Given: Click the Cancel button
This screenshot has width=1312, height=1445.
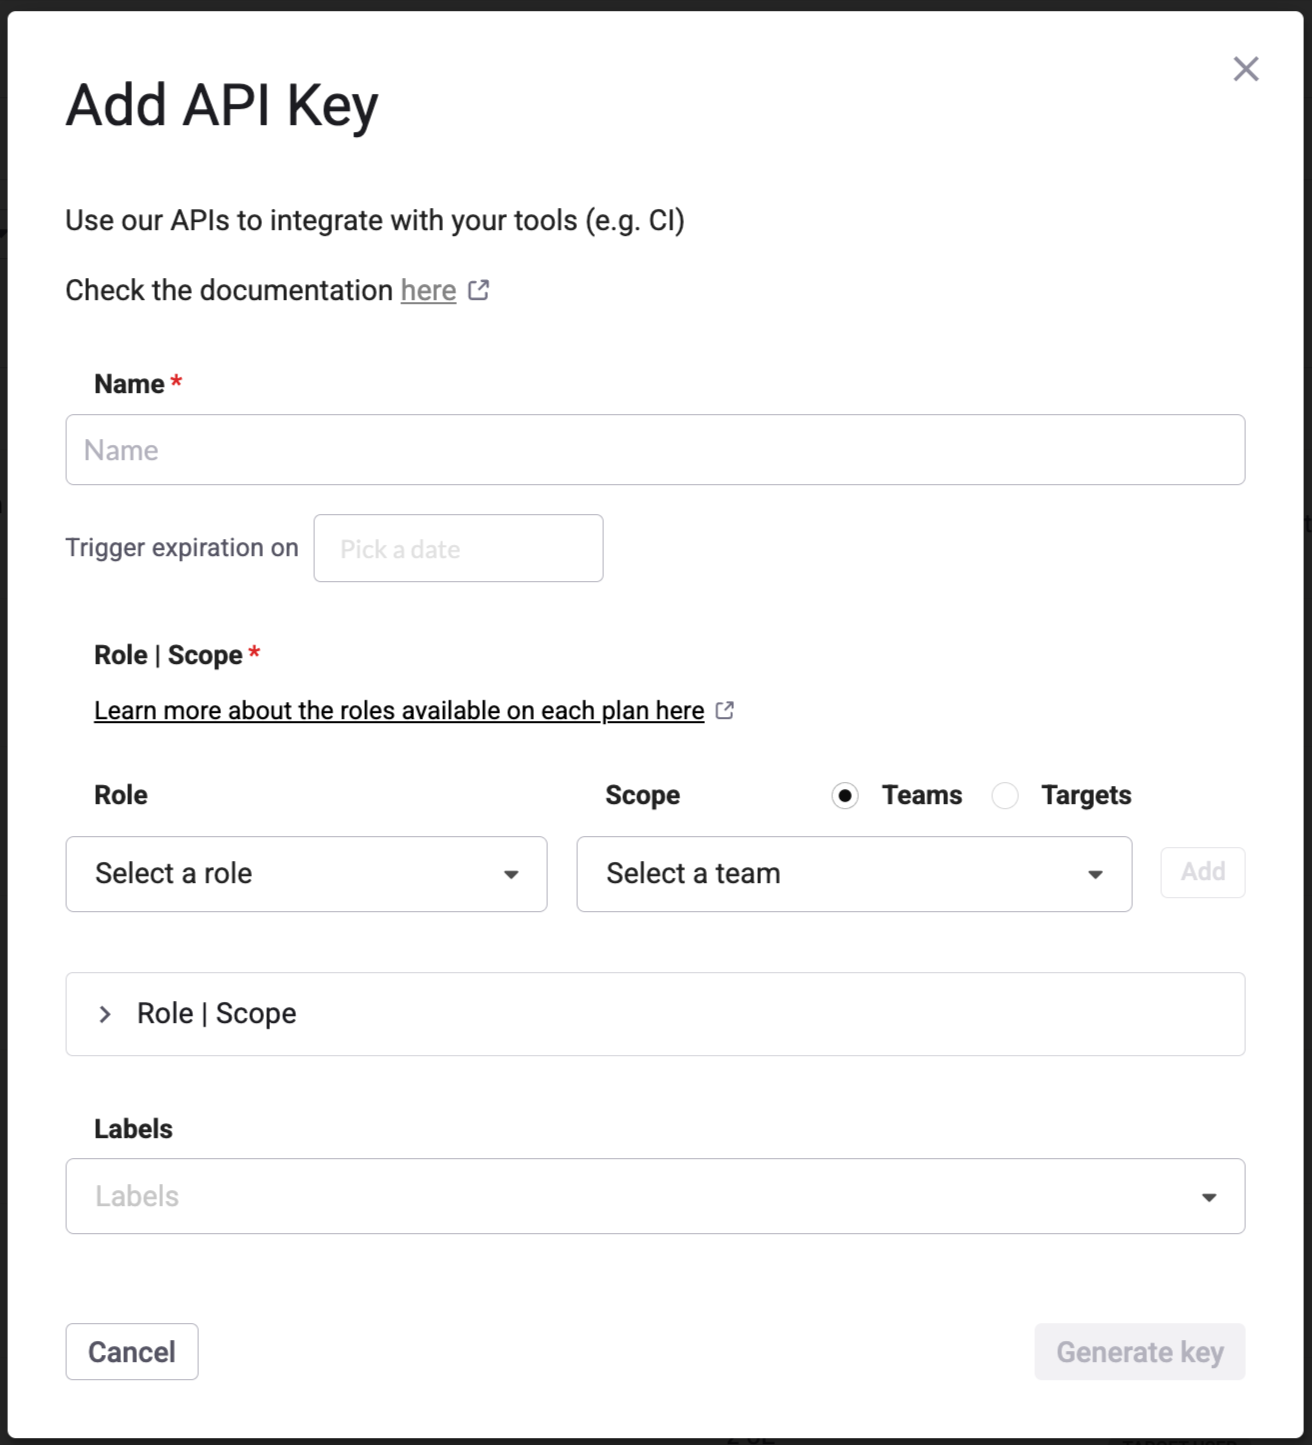Looking at the screenshot, I should [132, 1352].
